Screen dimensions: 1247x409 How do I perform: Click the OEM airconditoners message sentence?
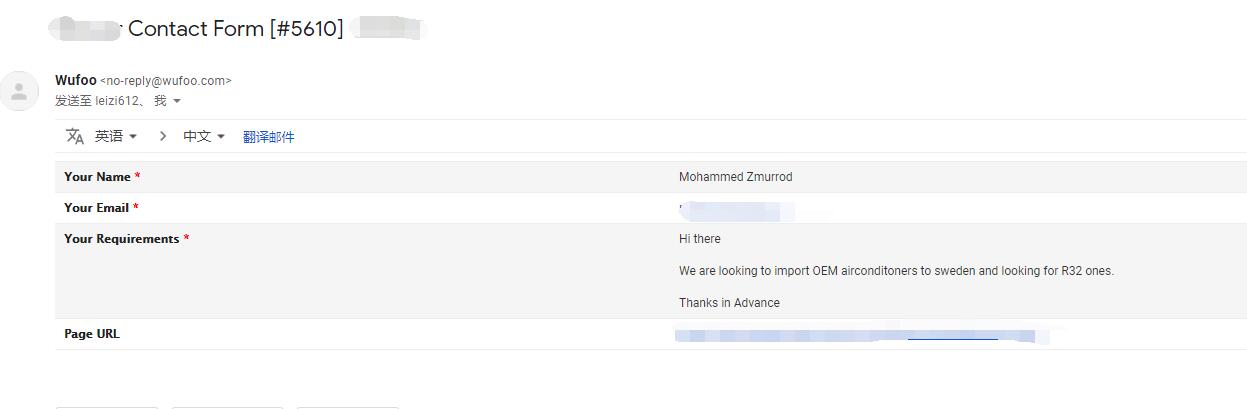(x=896, y=271)
